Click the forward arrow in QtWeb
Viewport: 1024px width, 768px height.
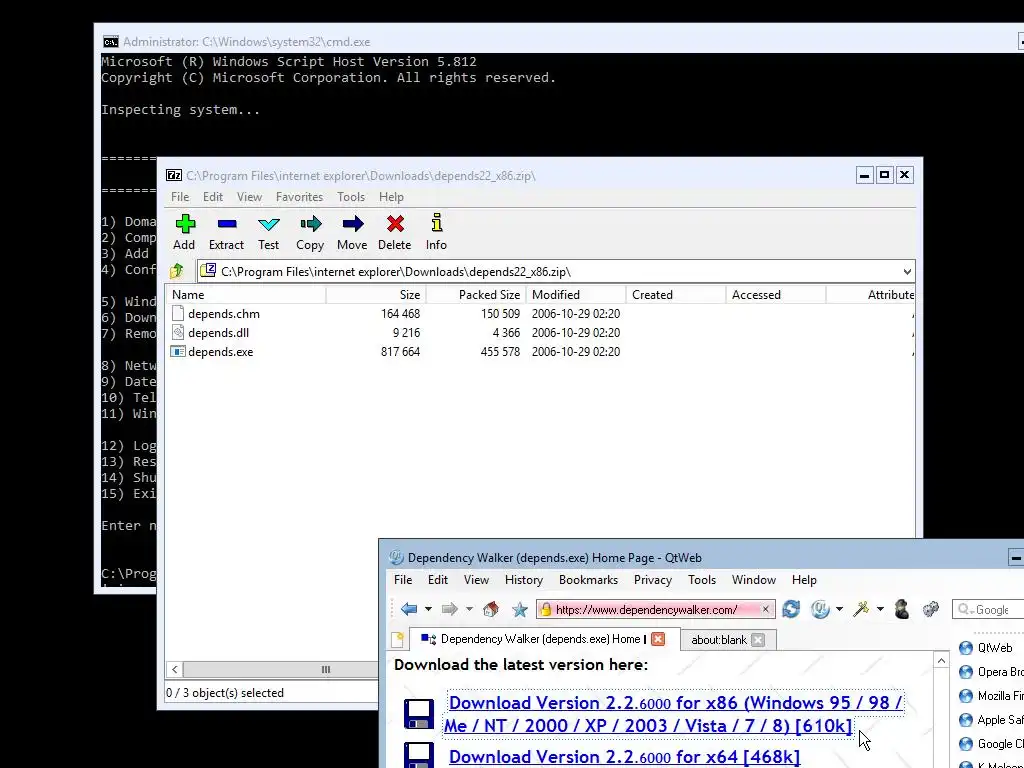pyautogui.click(x=449, y=609)
